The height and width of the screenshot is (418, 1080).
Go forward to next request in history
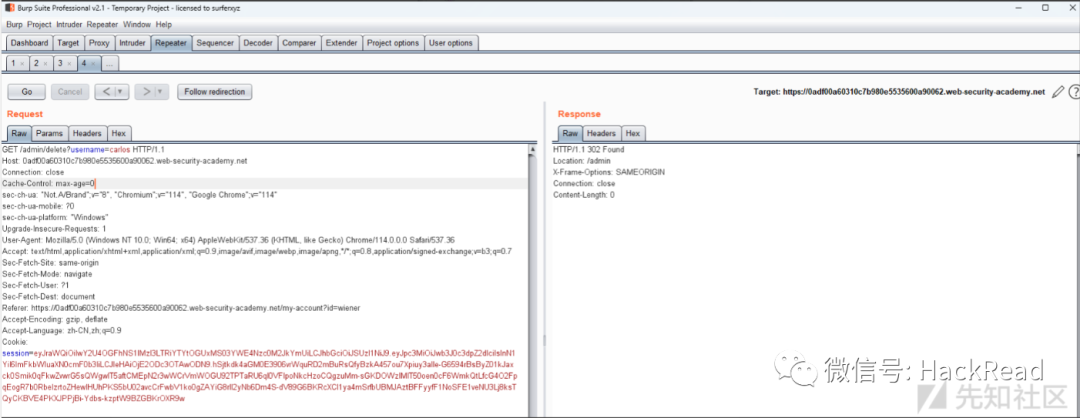(x=147, y=92)
